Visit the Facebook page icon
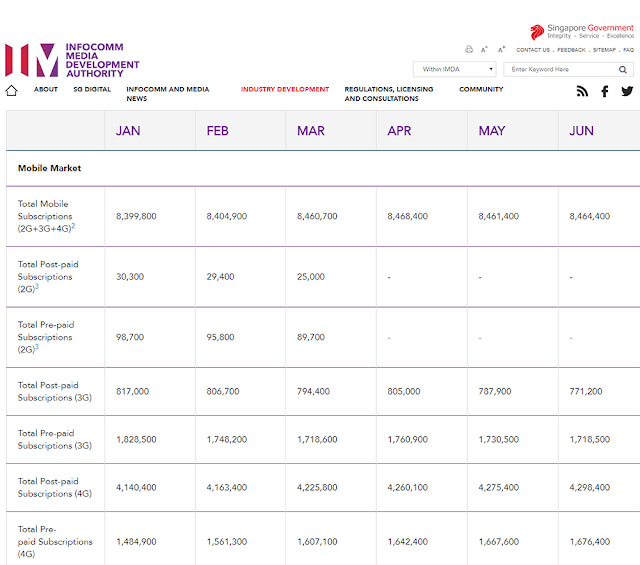Image resolution: width=640 pixels, height=565 pixels. [x=605, y=91]
